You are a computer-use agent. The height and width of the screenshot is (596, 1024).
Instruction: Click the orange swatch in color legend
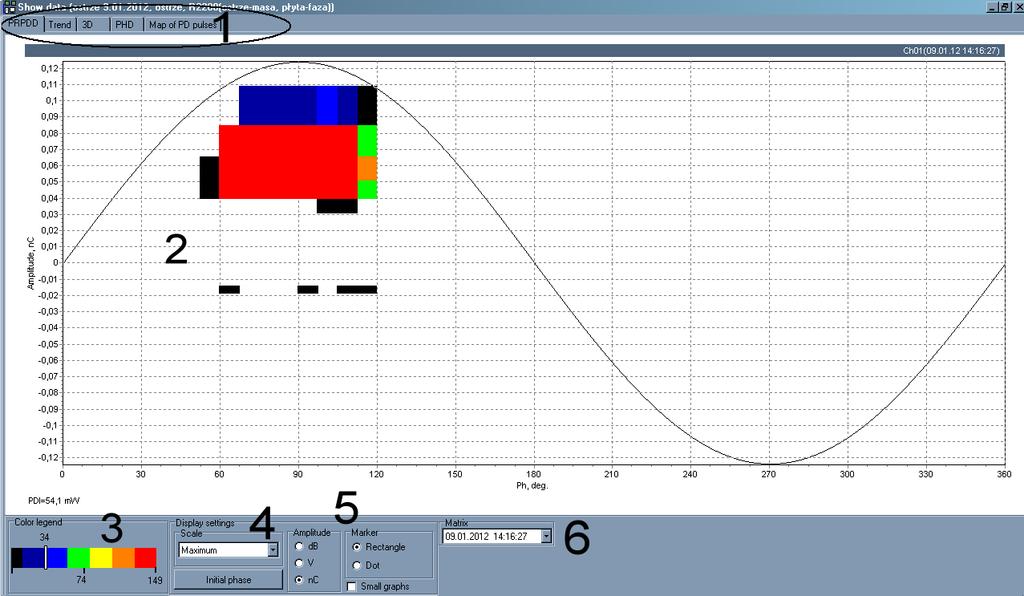tap(123, 558)
